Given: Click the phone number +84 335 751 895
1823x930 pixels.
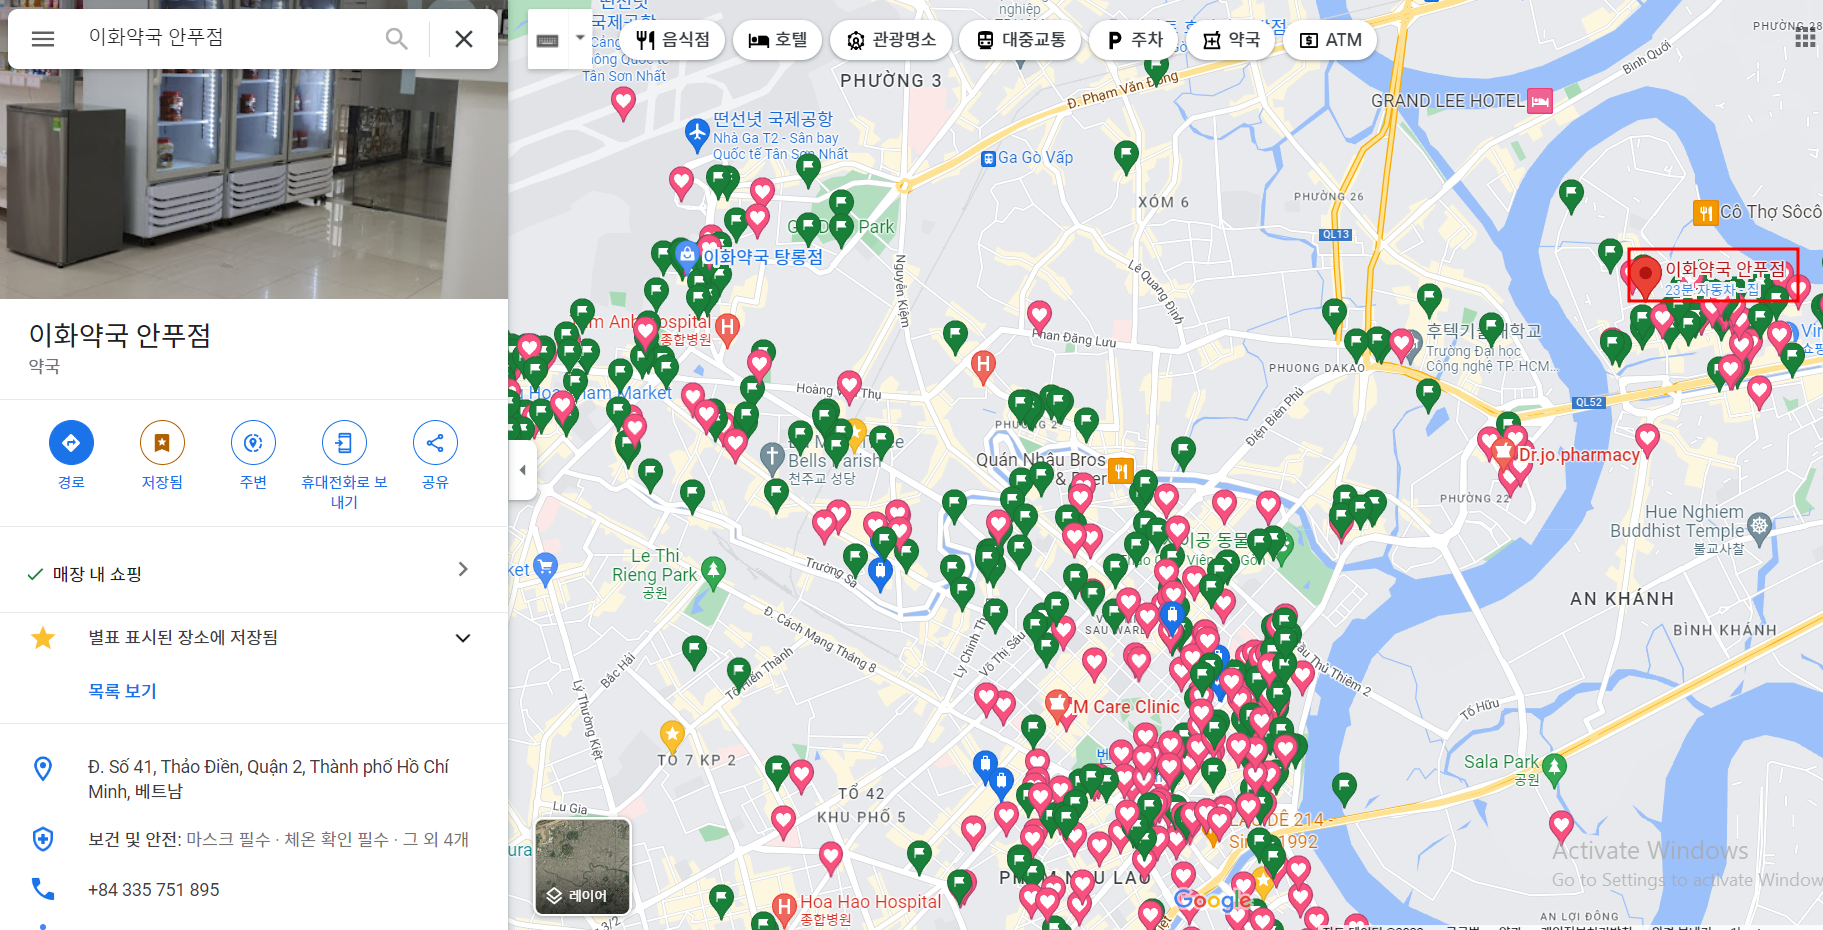Looking at the screenshot, I should (154, 889).
